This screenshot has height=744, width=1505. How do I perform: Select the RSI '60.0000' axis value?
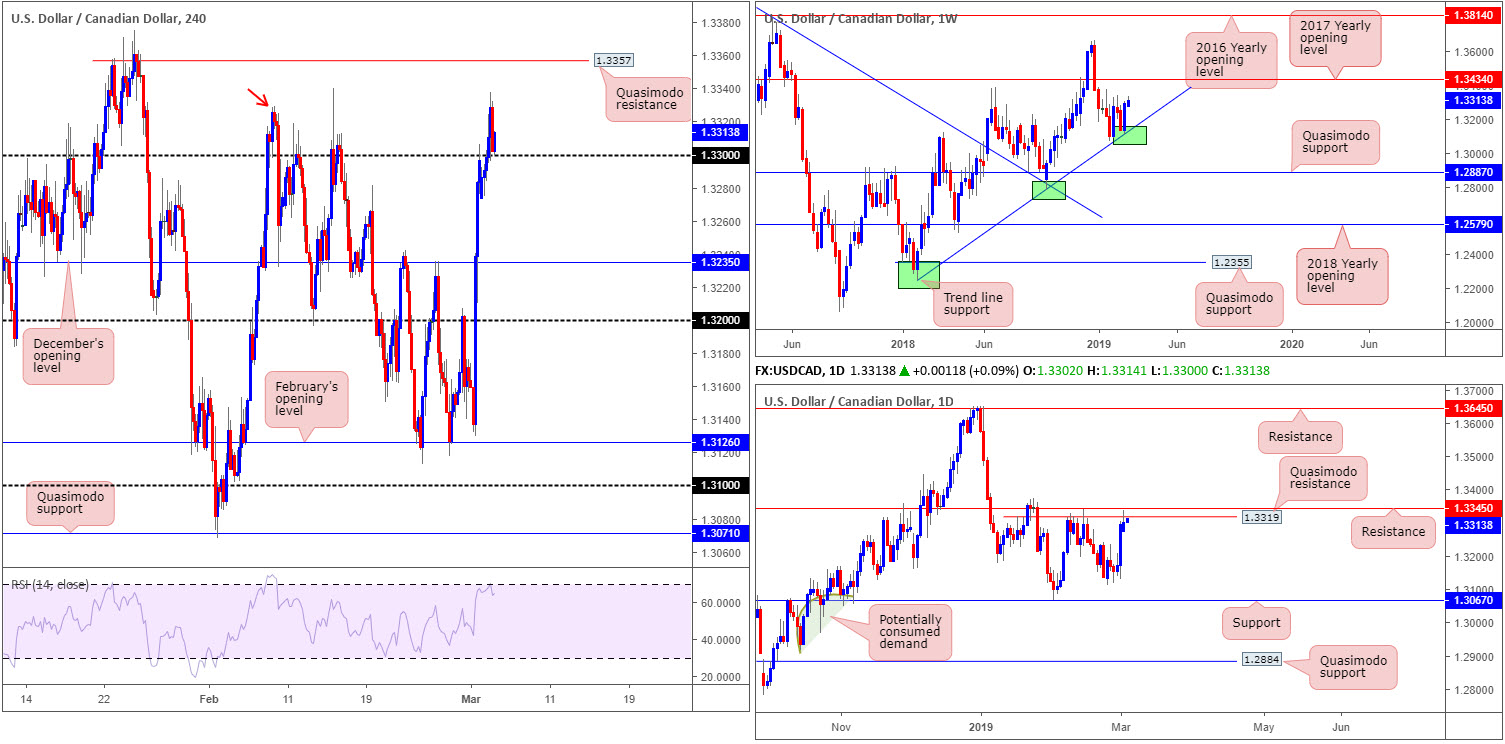[720, 603]
